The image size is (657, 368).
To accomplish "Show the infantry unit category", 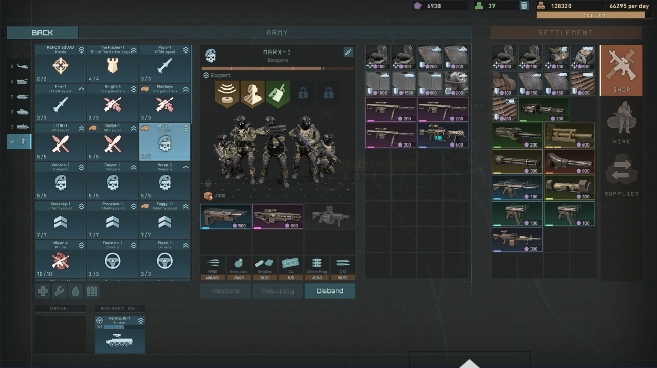I will [x=19, y=142].
